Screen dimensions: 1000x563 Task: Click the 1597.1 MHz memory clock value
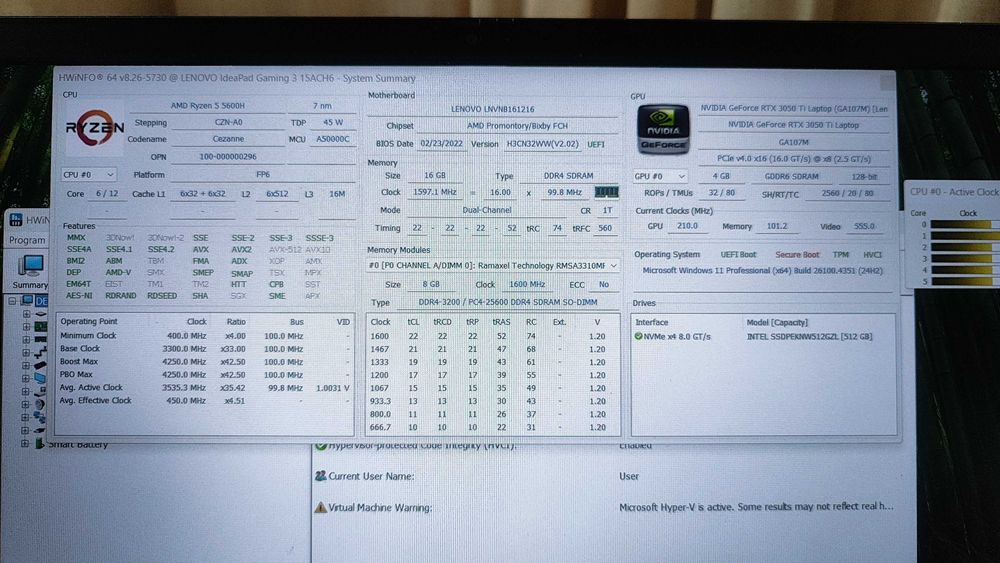pyautogui.click(x=434, y=192)
